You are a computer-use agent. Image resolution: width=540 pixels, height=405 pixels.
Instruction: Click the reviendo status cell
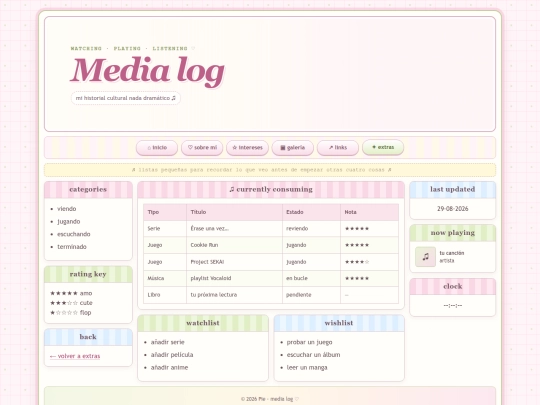[x=311, y=229]
